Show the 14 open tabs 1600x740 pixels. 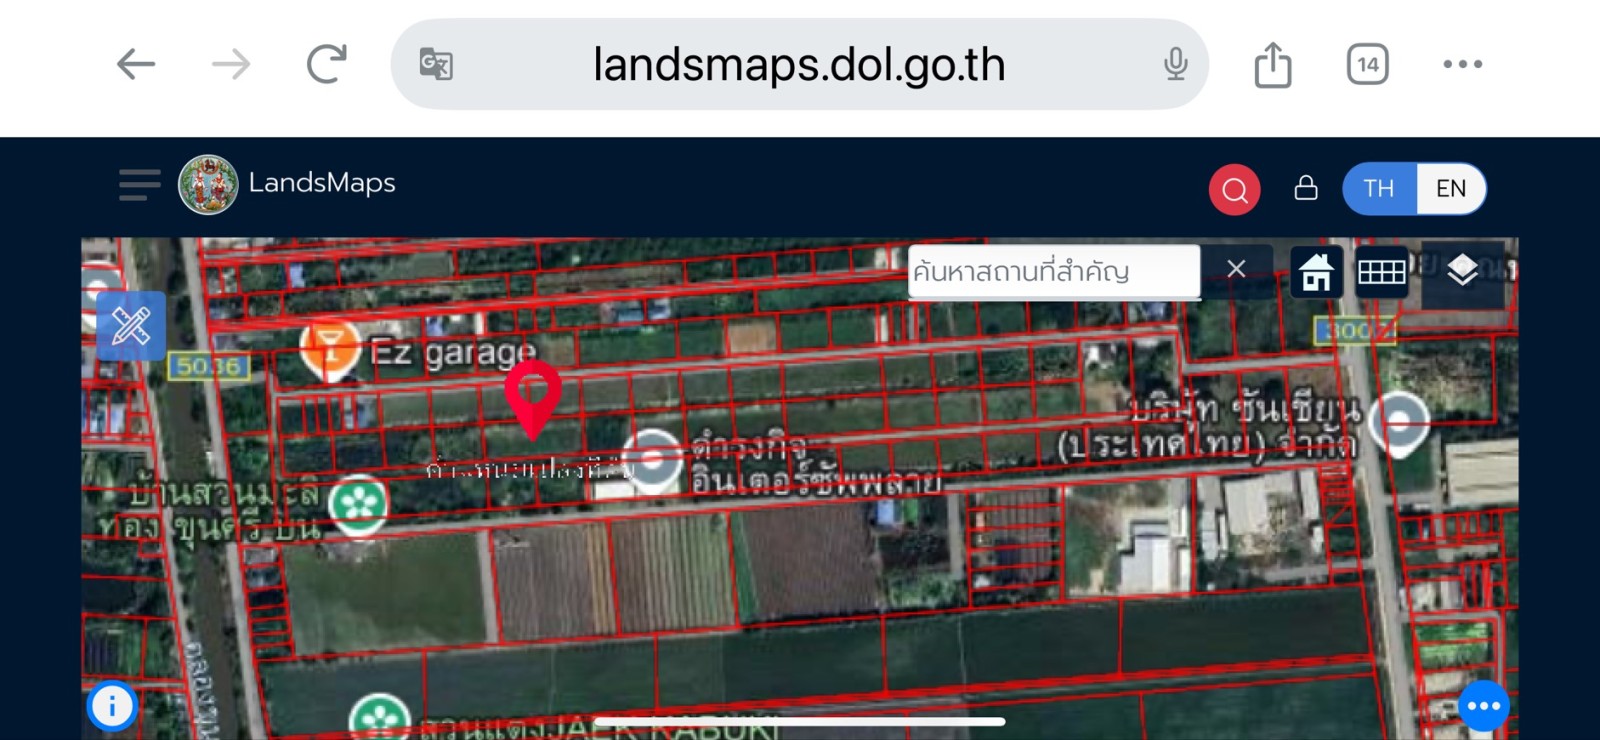coord(1367,65)
